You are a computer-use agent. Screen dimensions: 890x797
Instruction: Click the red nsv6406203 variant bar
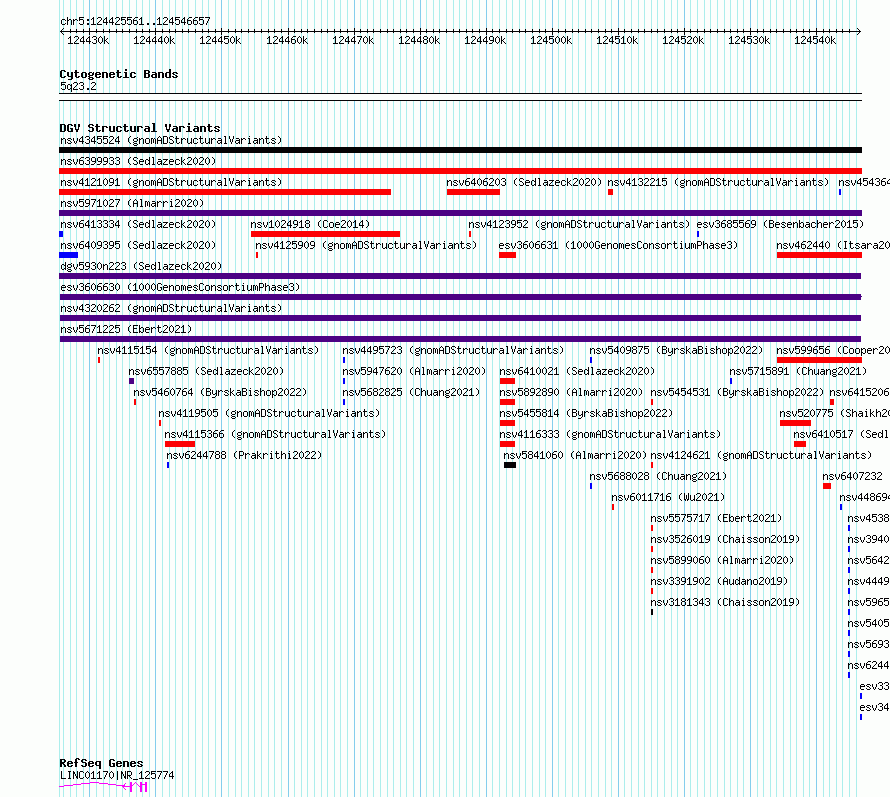(473, 192)
